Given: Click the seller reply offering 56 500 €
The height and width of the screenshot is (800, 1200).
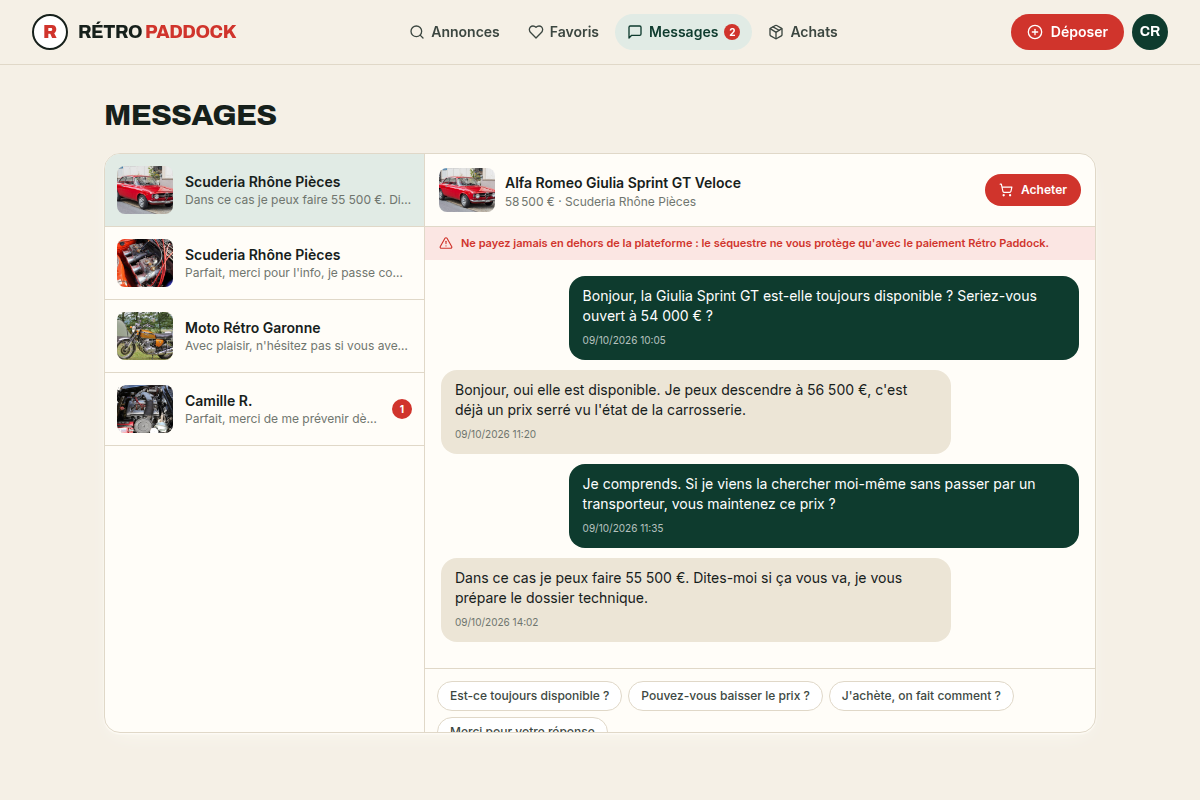Looking at the screenshot, I should click(x=696, y=412).
